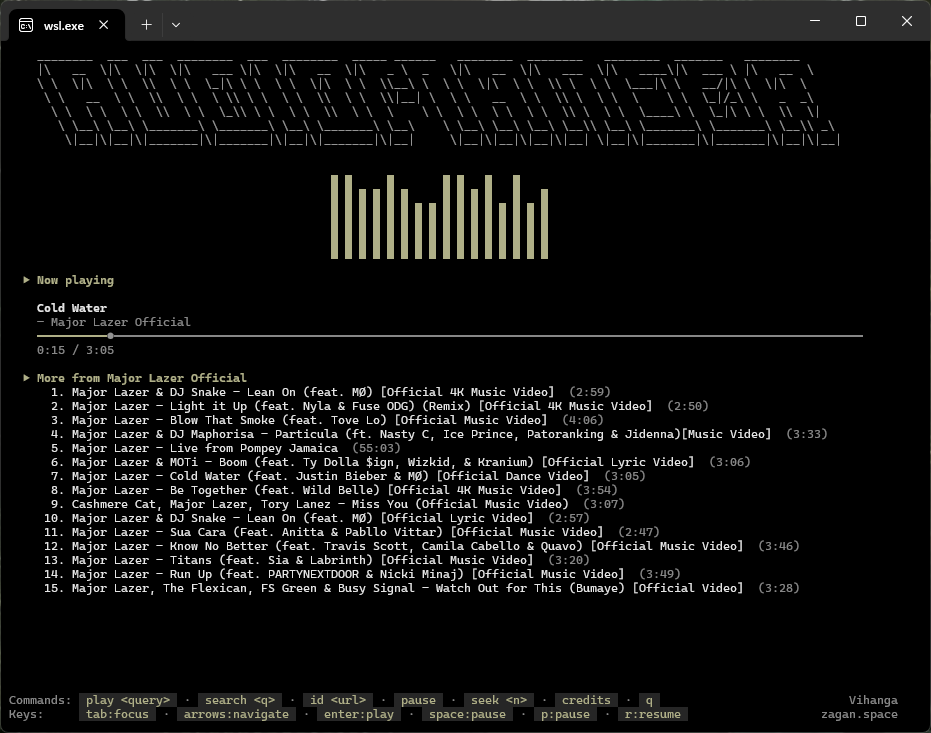Image resolution: width=931 pixels, height=733 pixels.
Task: Click the 0:15 / 3:05 time readout
Action: (75, 350)
